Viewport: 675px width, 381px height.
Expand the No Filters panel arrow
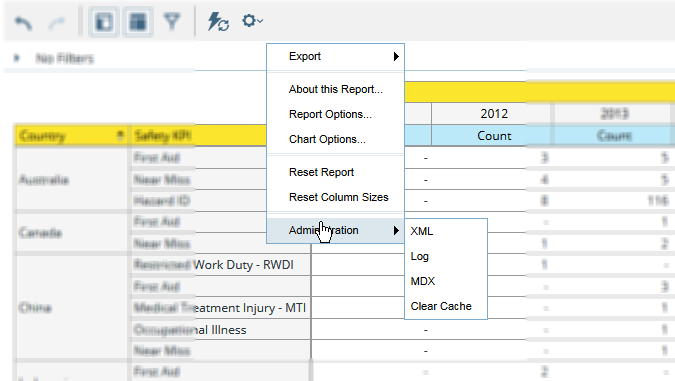[17, 58]
